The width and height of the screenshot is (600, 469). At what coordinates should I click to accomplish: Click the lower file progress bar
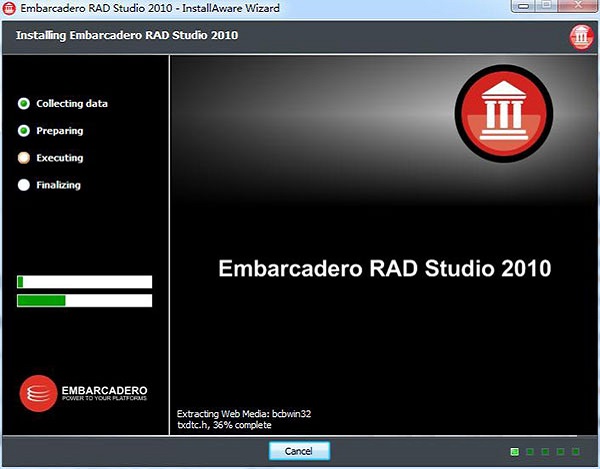pyautogui.click(x=85, y=301)
